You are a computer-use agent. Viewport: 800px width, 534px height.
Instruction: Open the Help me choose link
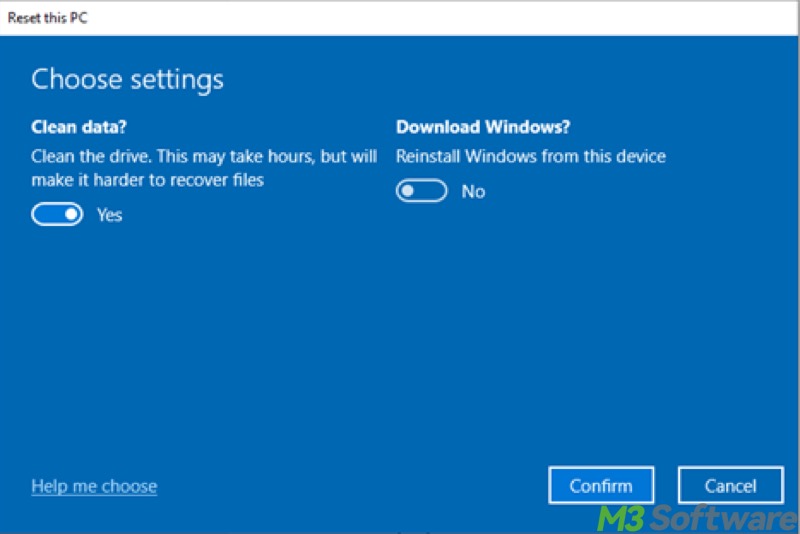coord(94,487)
